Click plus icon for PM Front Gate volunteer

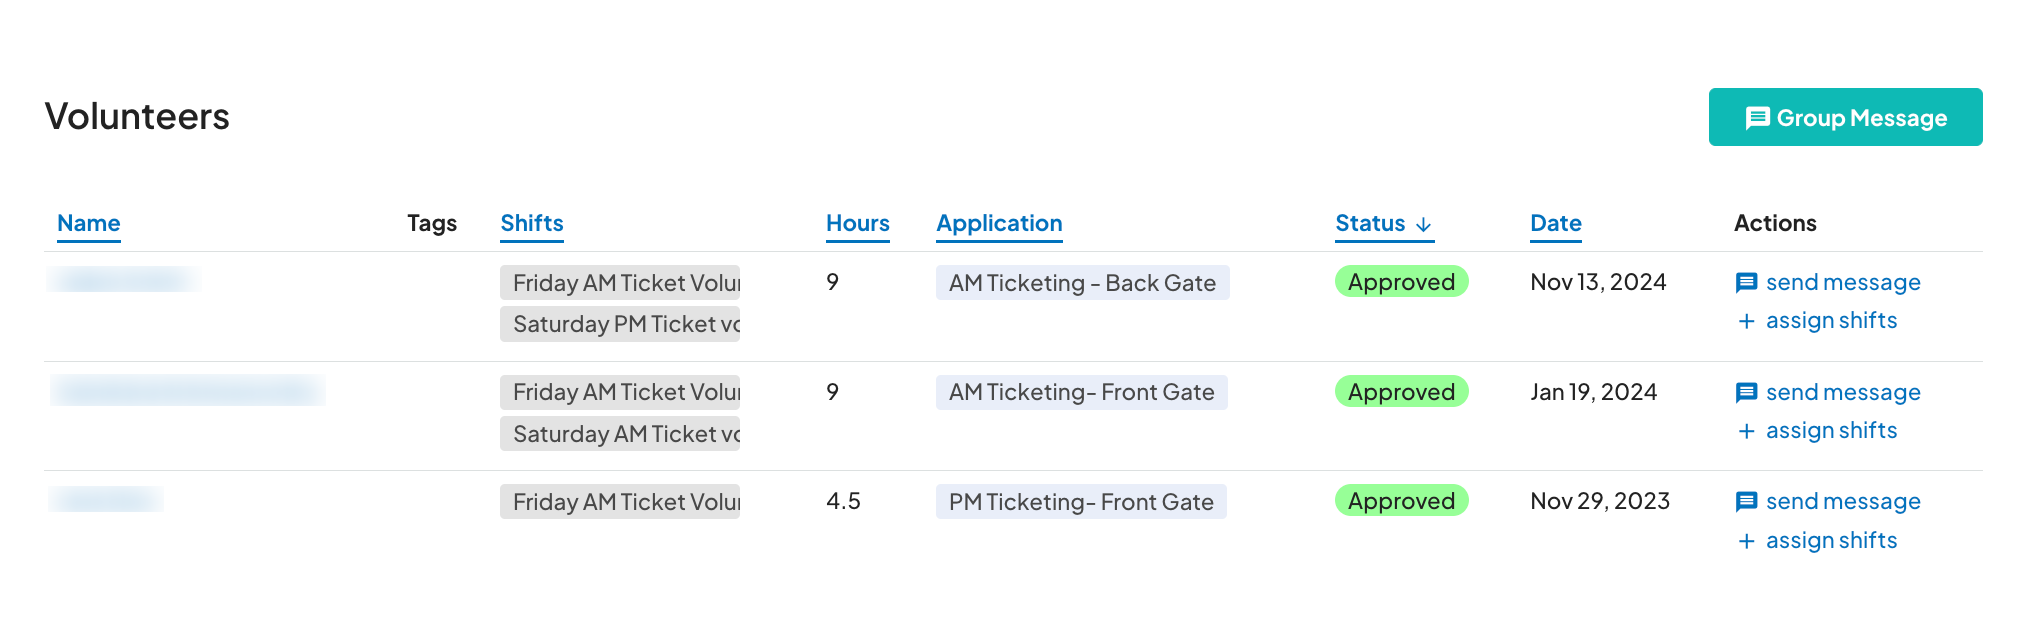(1746, 541)
